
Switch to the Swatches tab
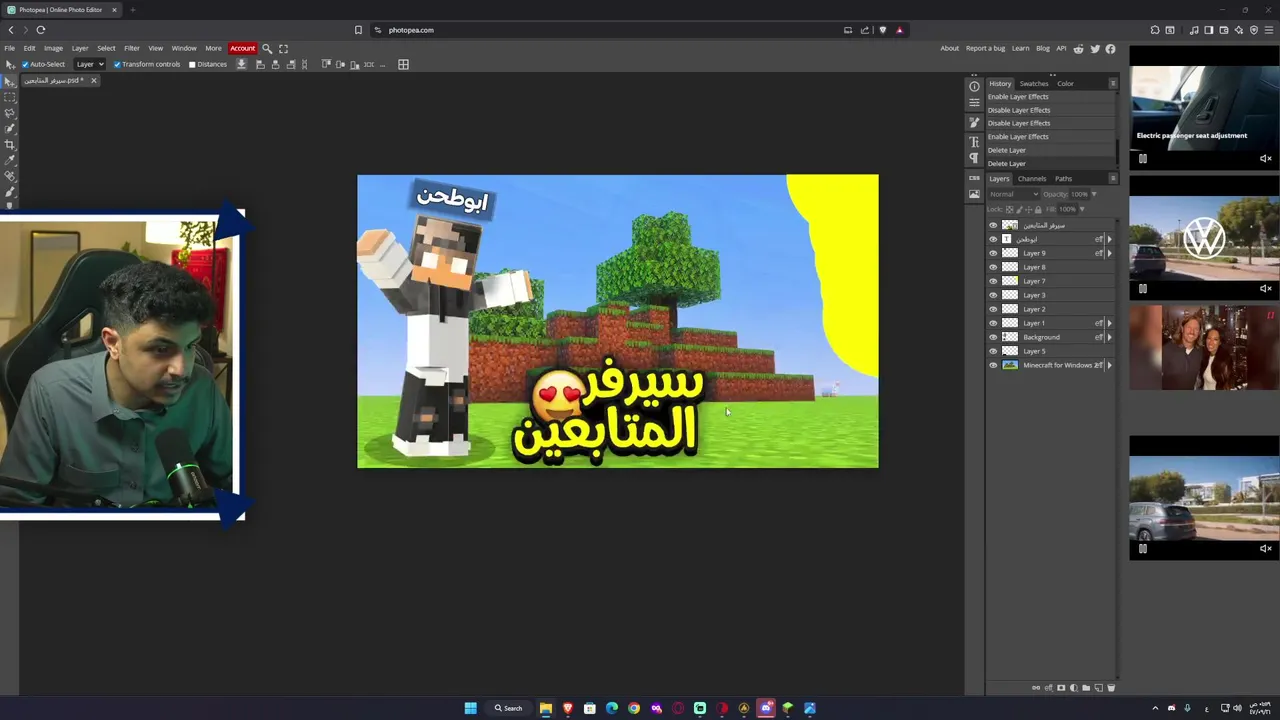1034,84
